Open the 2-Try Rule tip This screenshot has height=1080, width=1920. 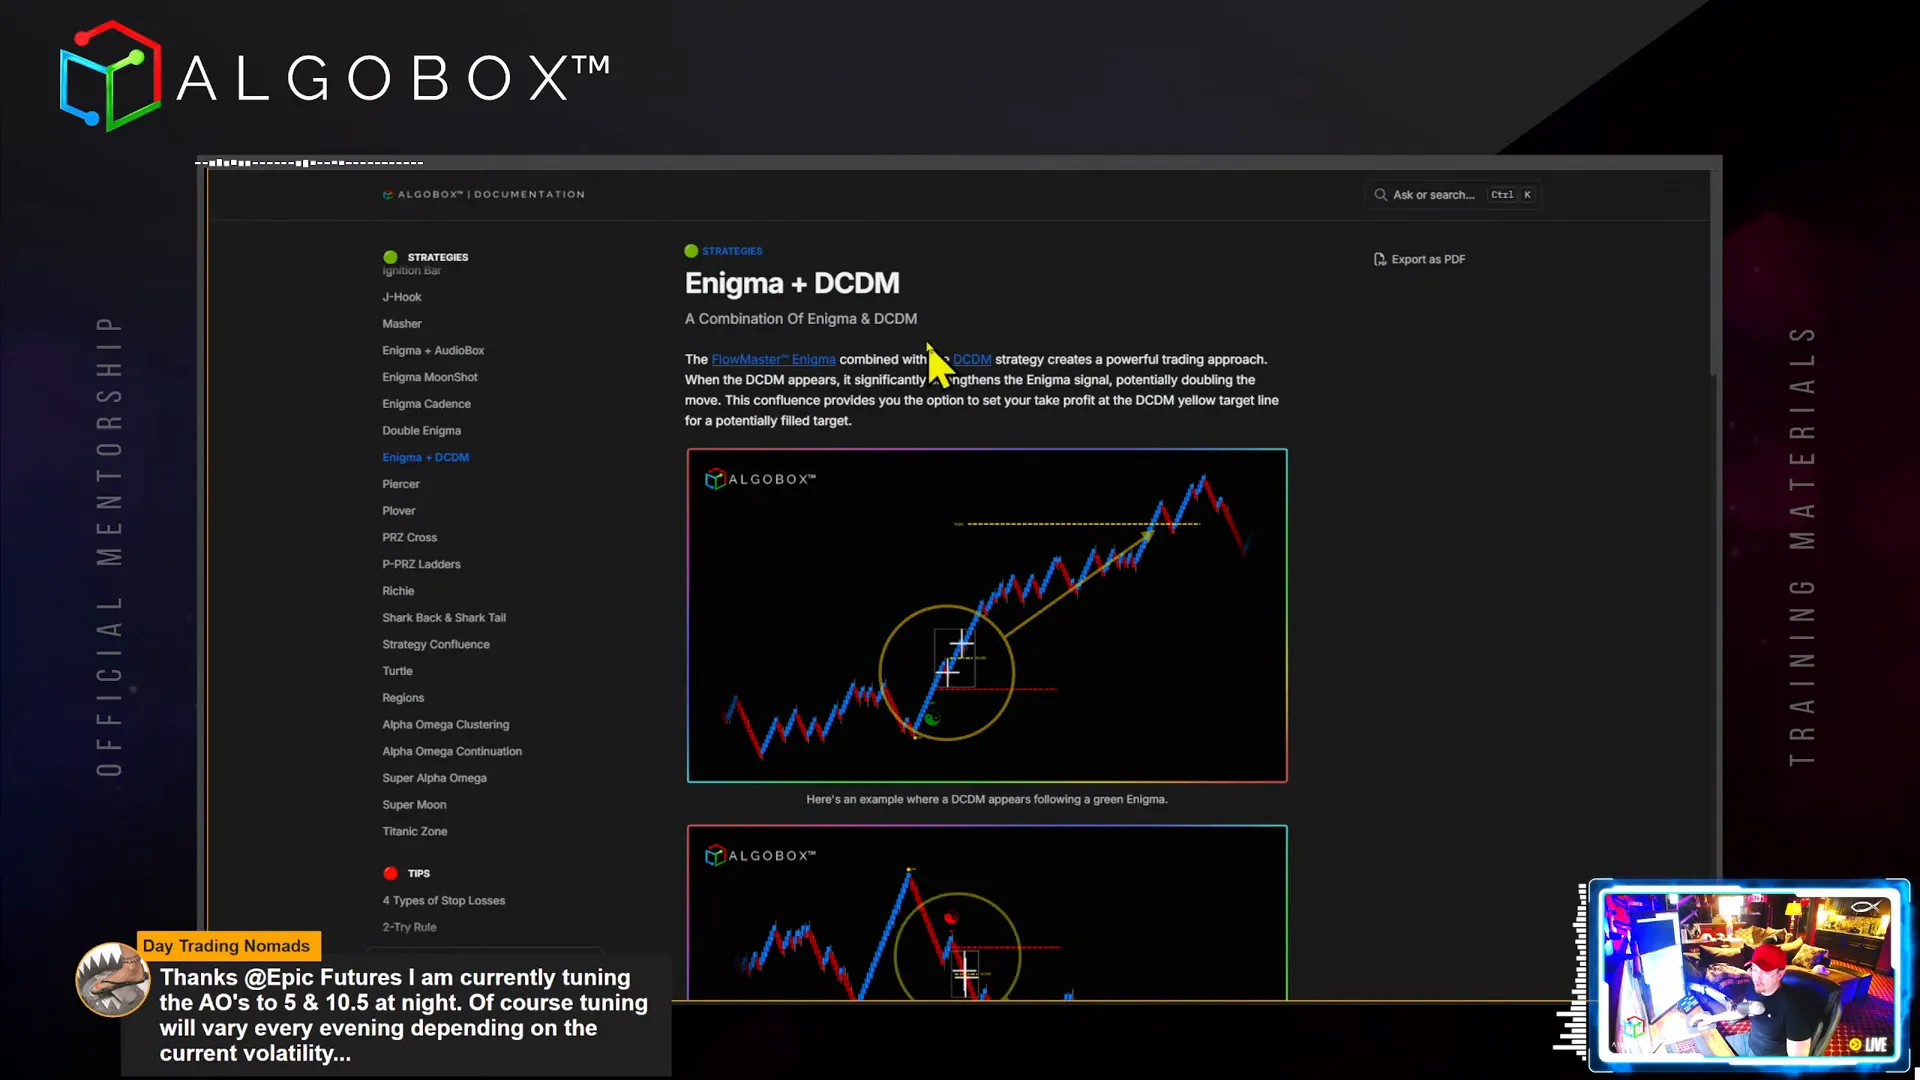click(x=409, y=928)
